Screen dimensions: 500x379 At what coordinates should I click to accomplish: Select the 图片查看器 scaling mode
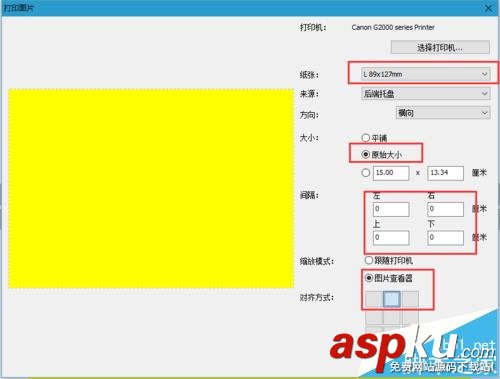(x=368, y=278)
